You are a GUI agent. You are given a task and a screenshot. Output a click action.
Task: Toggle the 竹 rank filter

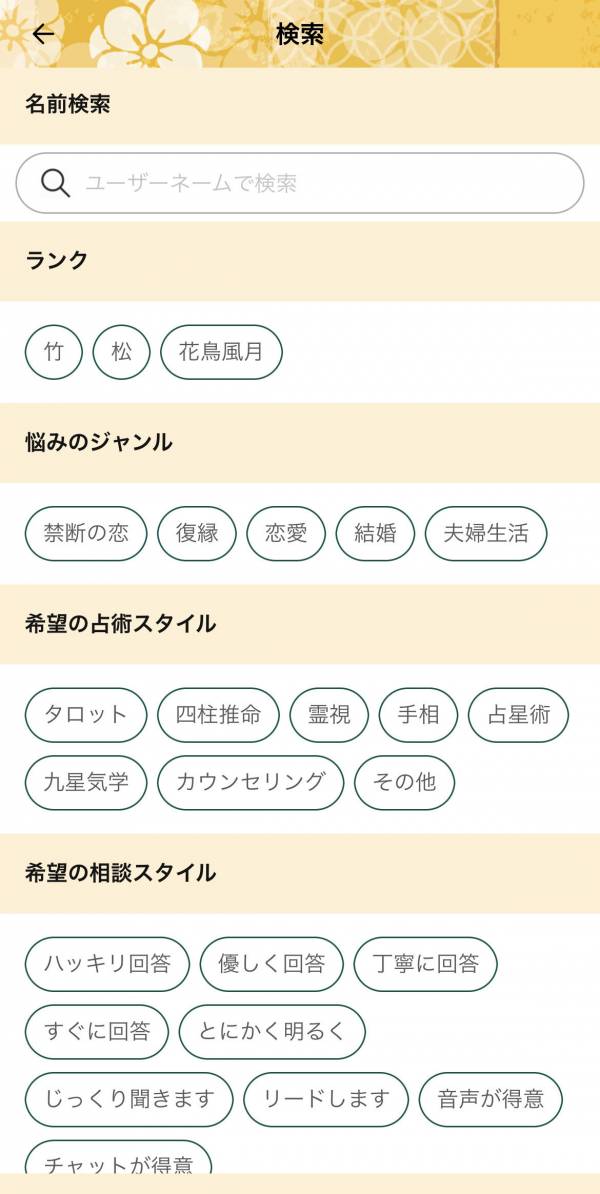[54, 352]
